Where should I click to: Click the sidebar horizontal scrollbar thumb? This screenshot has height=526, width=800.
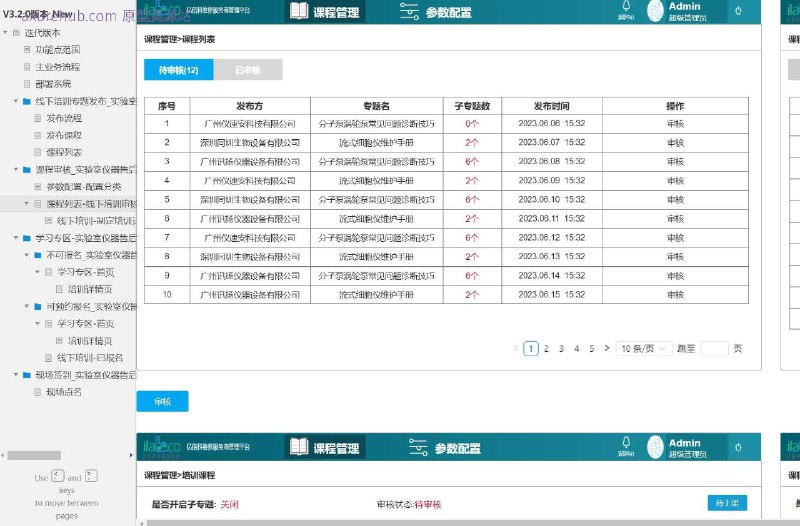click(x=34, y=455)
